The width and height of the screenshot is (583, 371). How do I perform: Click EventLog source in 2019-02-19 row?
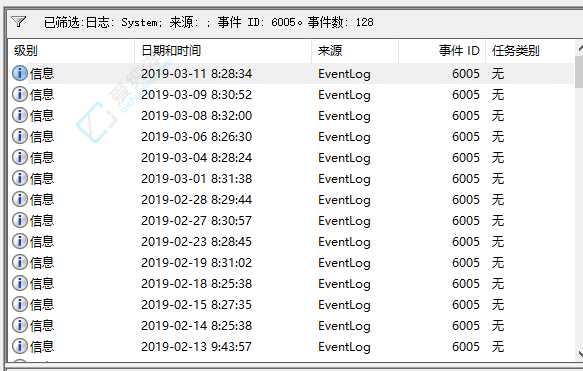tap(344, 264)
